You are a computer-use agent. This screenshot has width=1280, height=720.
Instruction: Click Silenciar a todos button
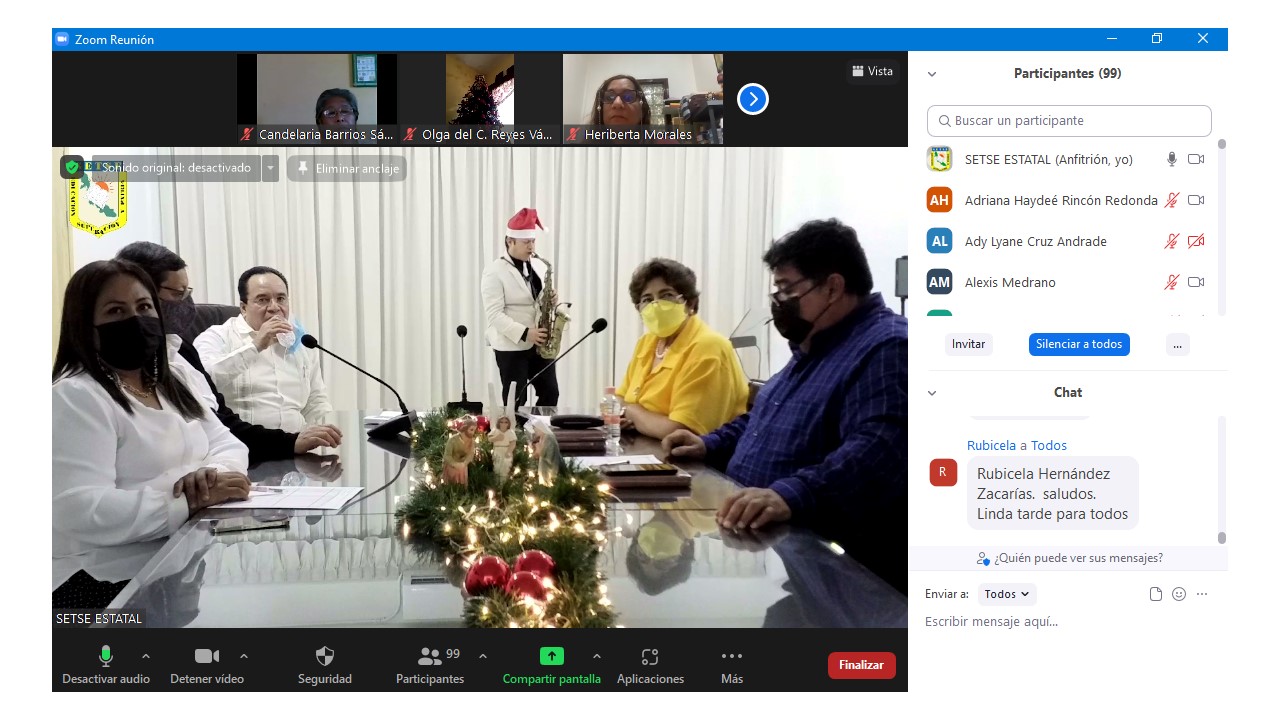(x=1079, y=344)
